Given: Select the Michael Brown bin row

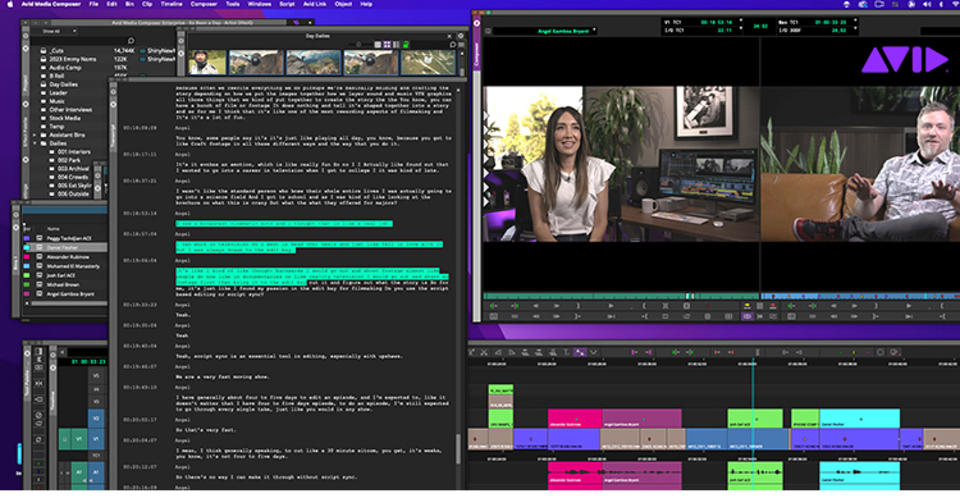Looking at the screenshot, I should [x=65, y=285].
